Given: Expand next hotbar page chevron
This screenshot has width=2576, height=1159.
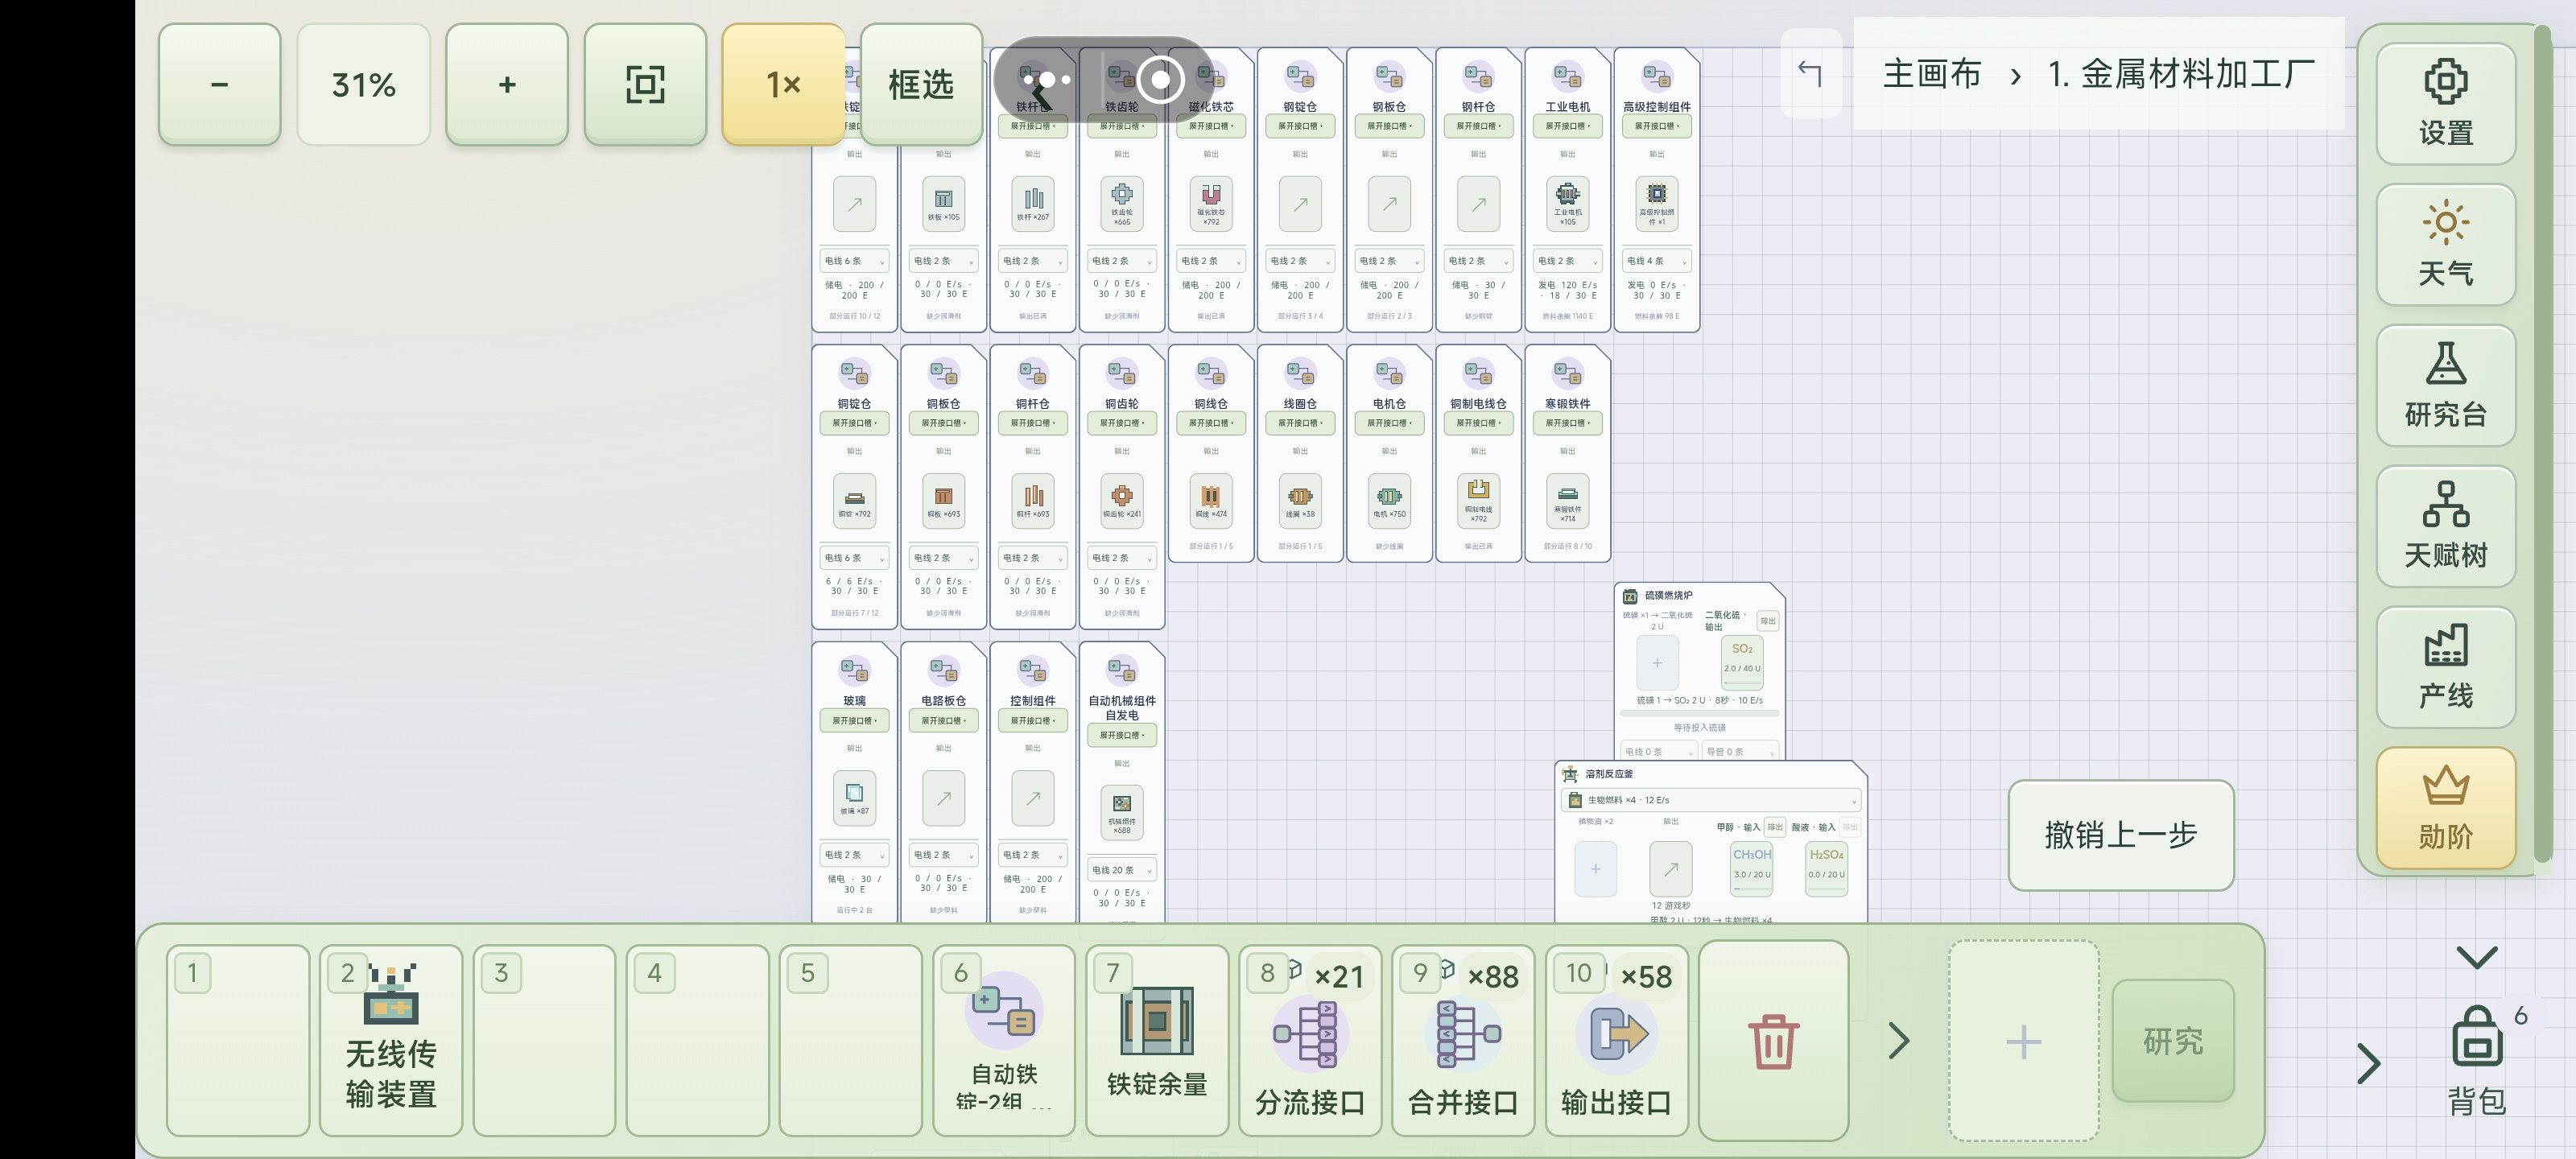Looking at the screenshot, I should point(1898,1041).
